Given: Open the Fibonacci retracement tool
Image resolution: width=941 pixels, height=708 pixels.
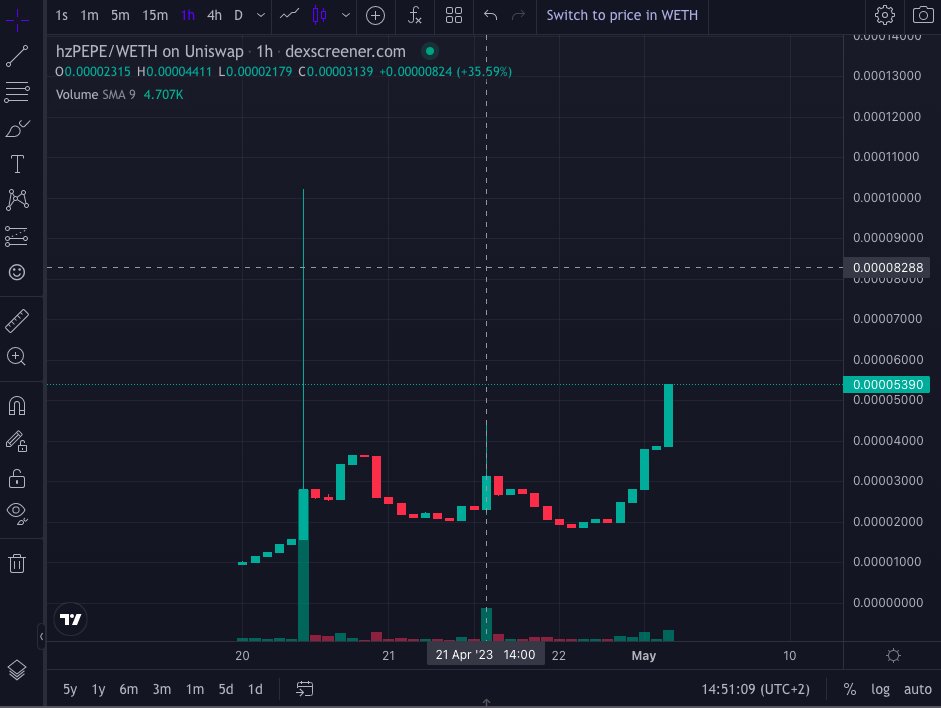Looking at the screenshot, I should point(17,92).
